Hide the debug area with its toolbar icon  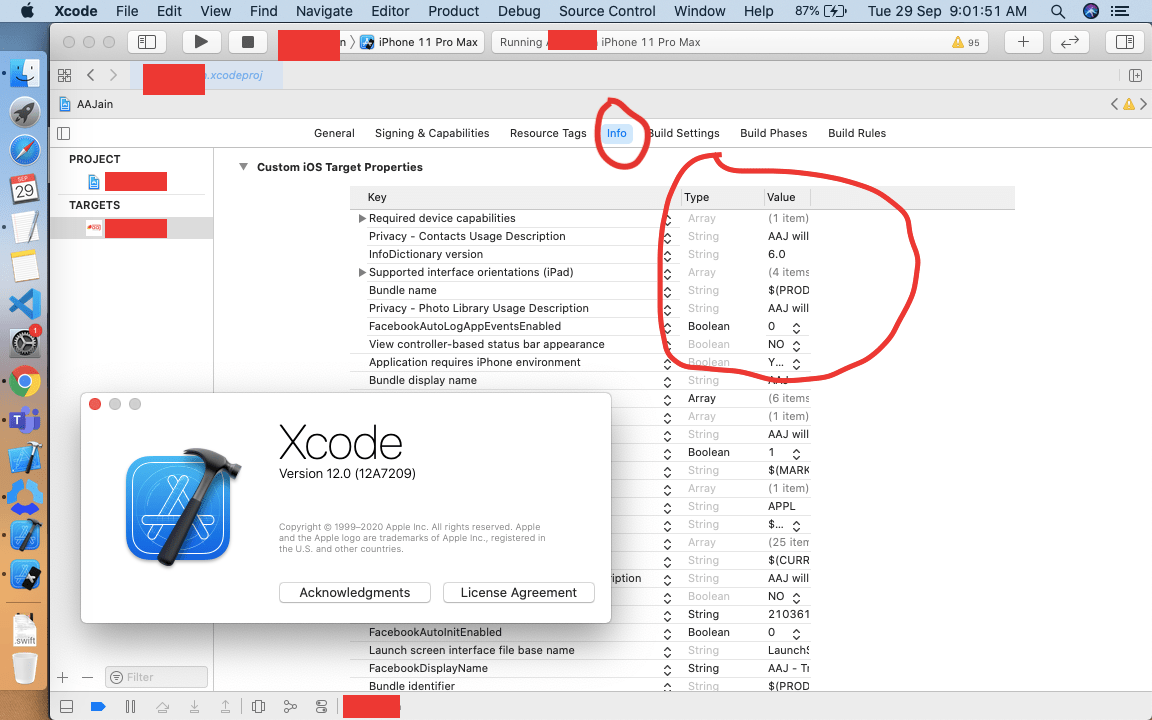(x=67, y=706)
